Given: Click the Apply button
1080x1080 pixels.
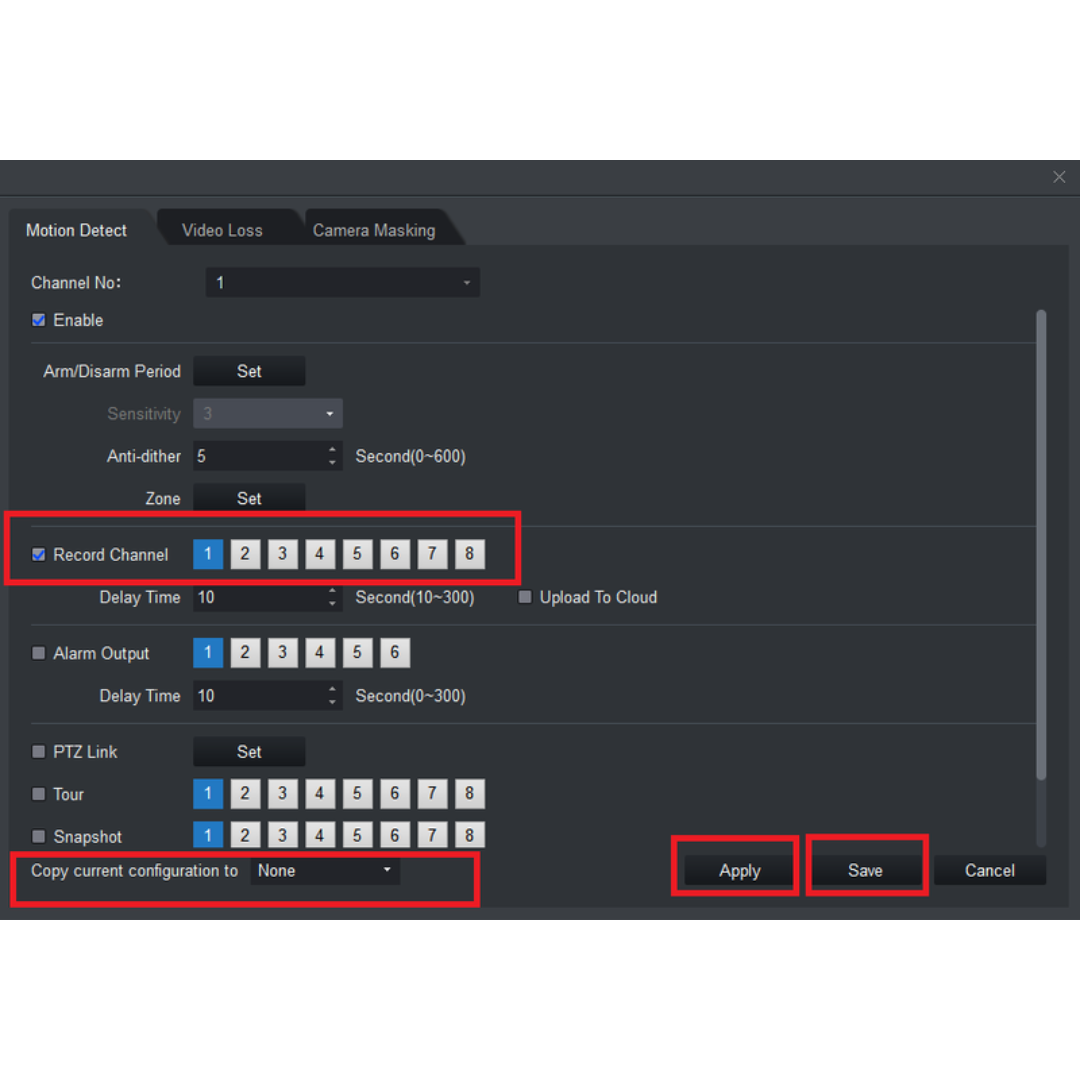Looking at the screenshot, I should pyautogui.click(x=740, y=871).
